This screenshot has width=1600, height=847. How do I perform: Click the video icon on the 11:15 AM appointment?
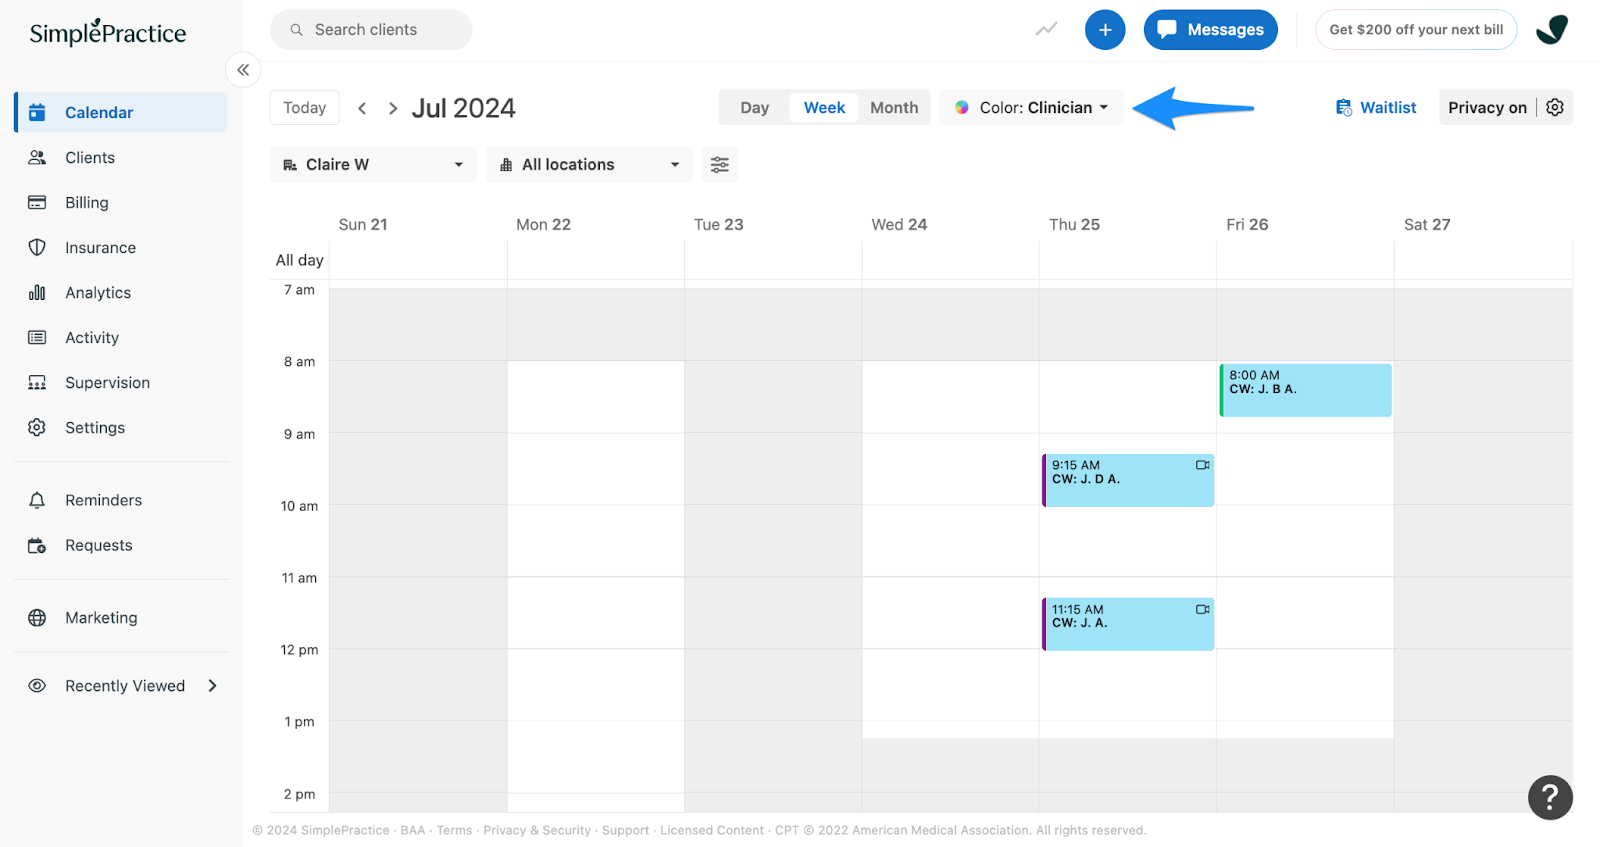pyautogui.click(x=1202, y=609)
